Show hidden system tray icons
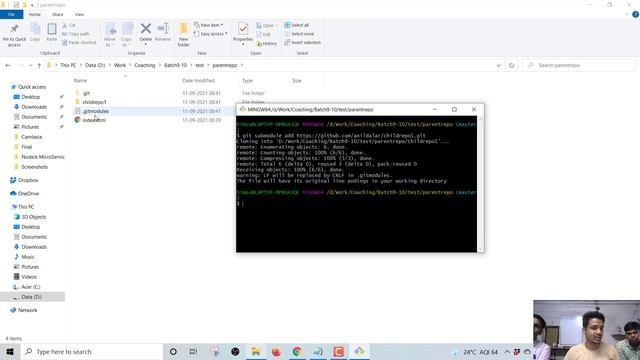This screenshot has width=640, height=360. click(507, 351)
